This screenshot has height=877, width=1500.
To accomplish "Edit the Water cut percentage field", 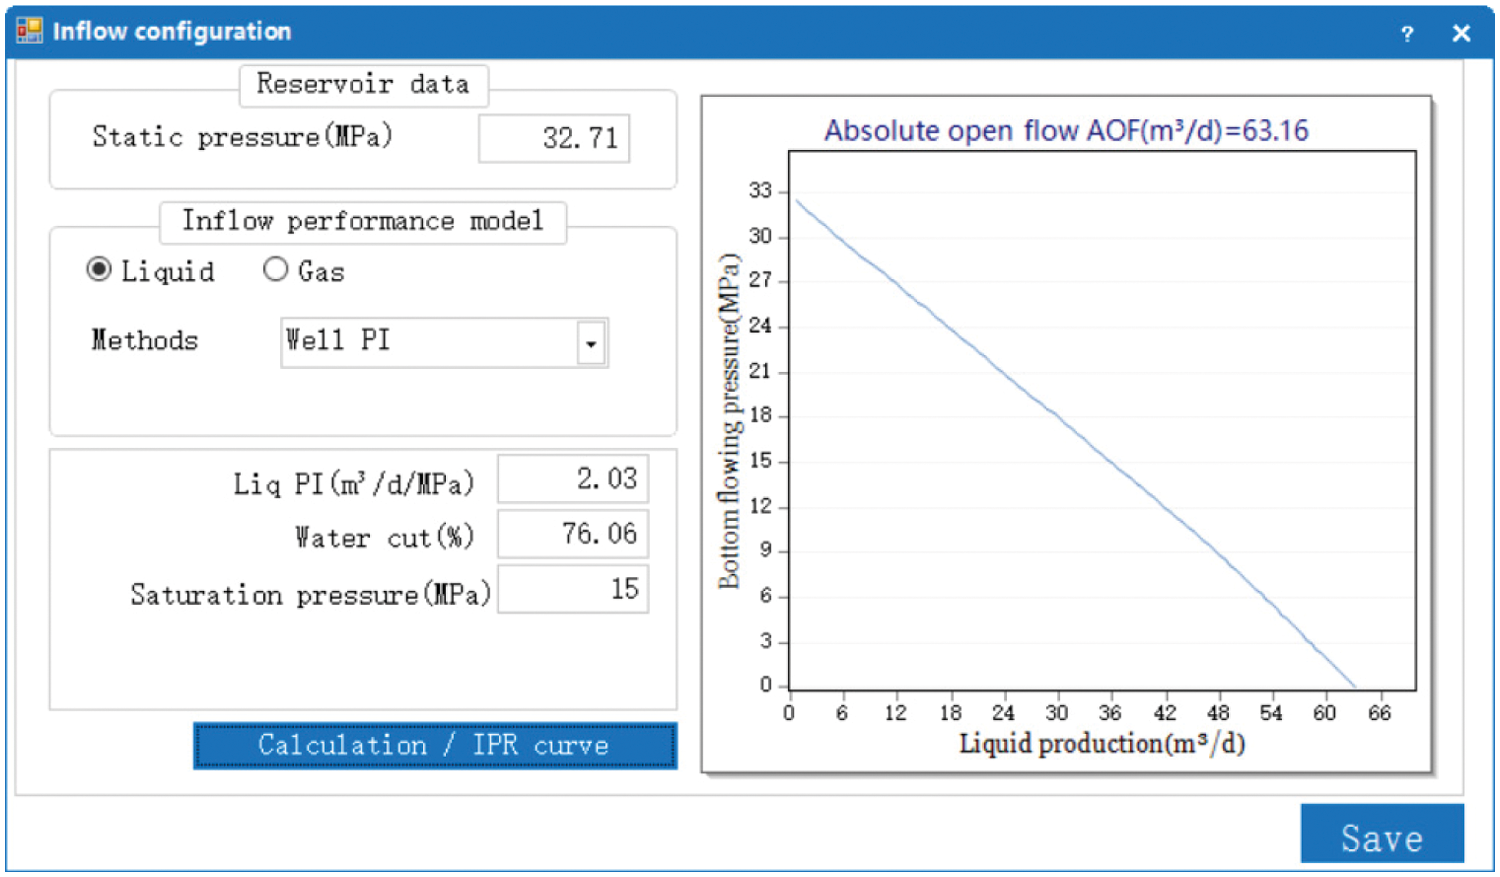I will point(573,534).
